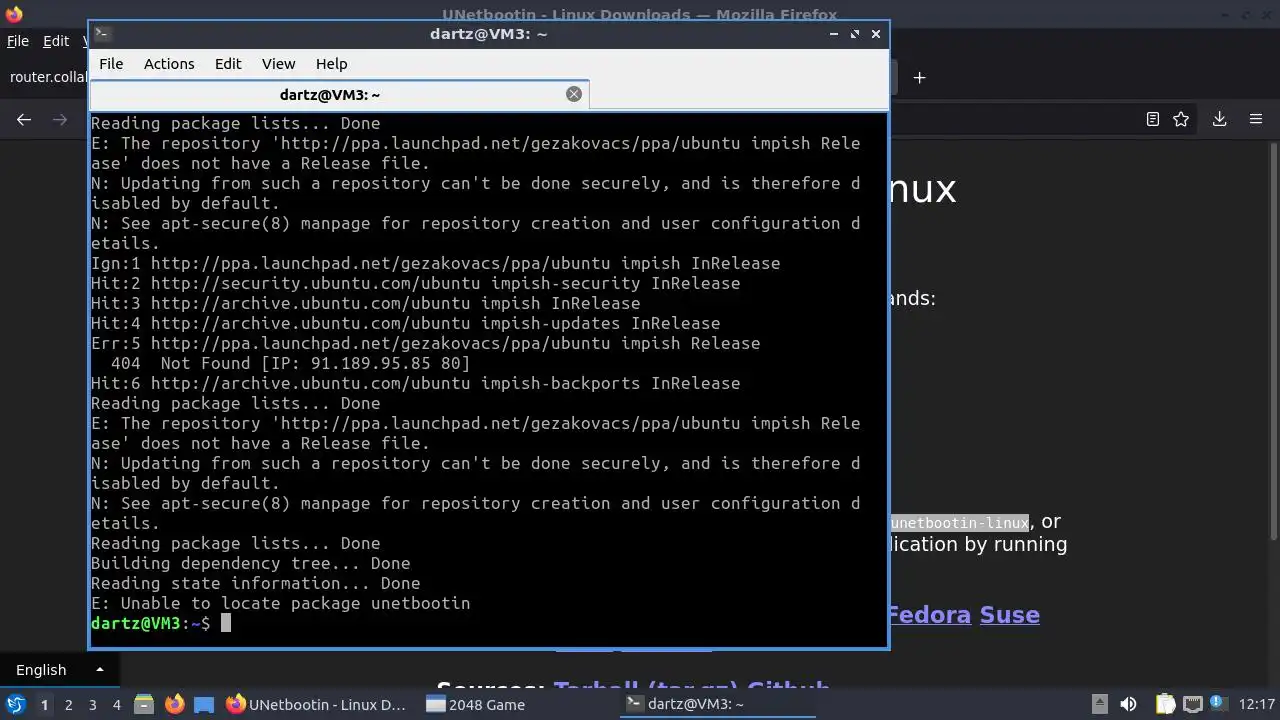
Task: Click the 12:17 clock
Action: click(1257, 704)
